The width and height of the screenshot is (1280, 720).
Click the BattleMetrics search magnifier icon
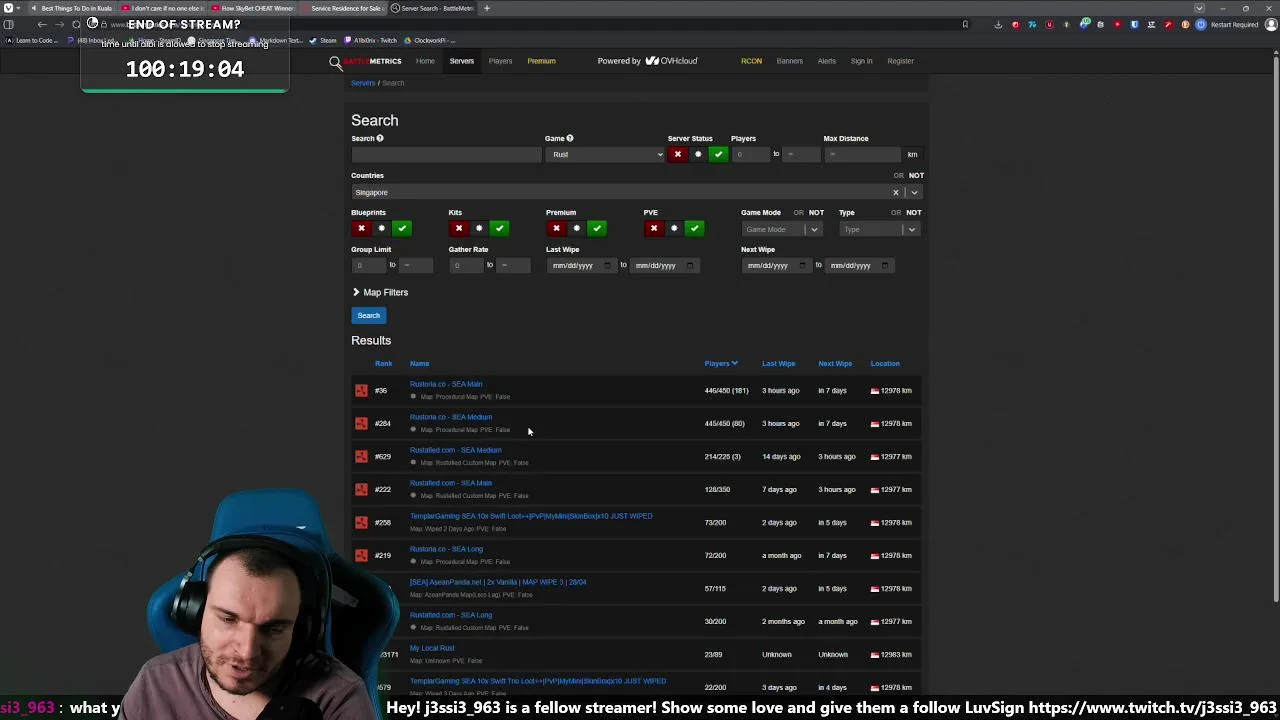pyautogui.click(x=336, y=62)
